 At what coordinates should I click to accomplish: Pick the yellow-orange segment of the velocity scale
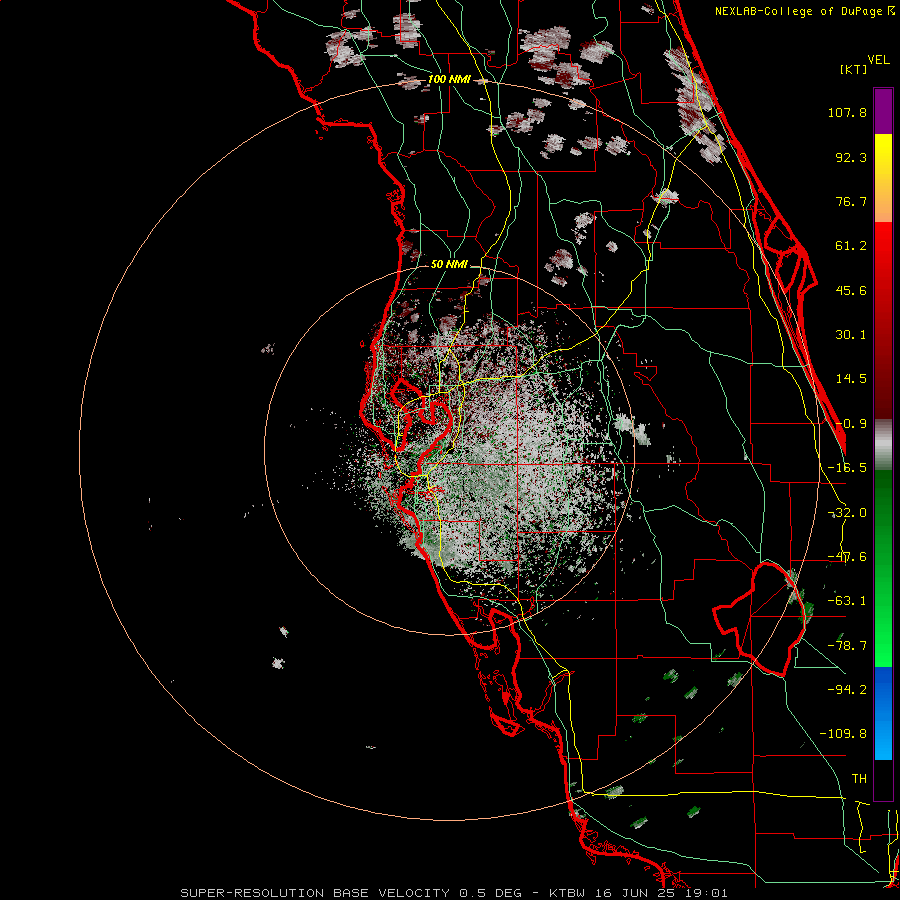pos(883,178)
